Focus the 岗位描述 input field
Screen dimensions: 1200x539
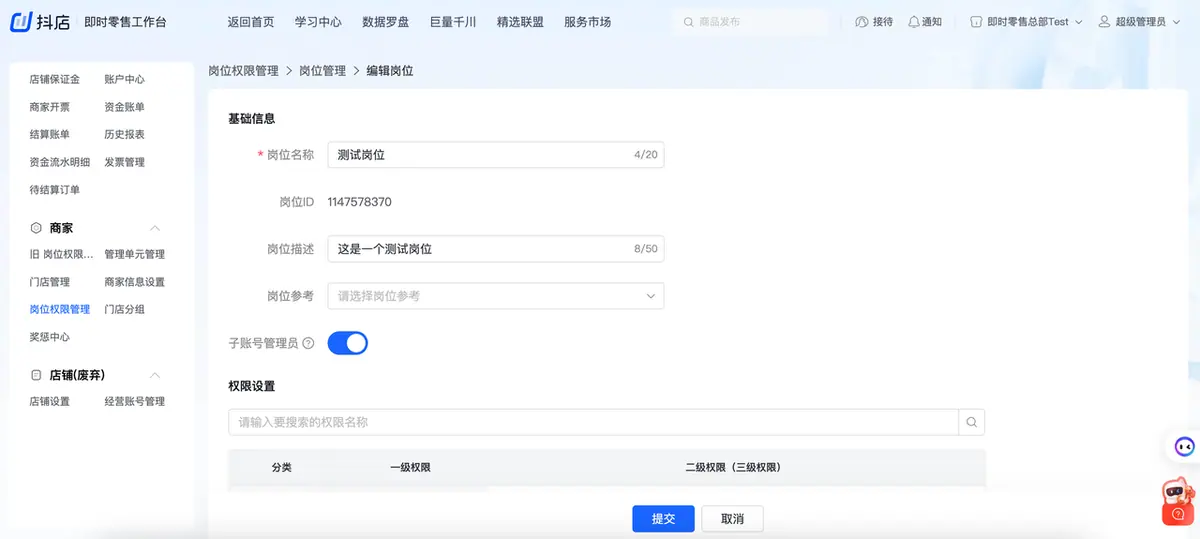[496, 249]
